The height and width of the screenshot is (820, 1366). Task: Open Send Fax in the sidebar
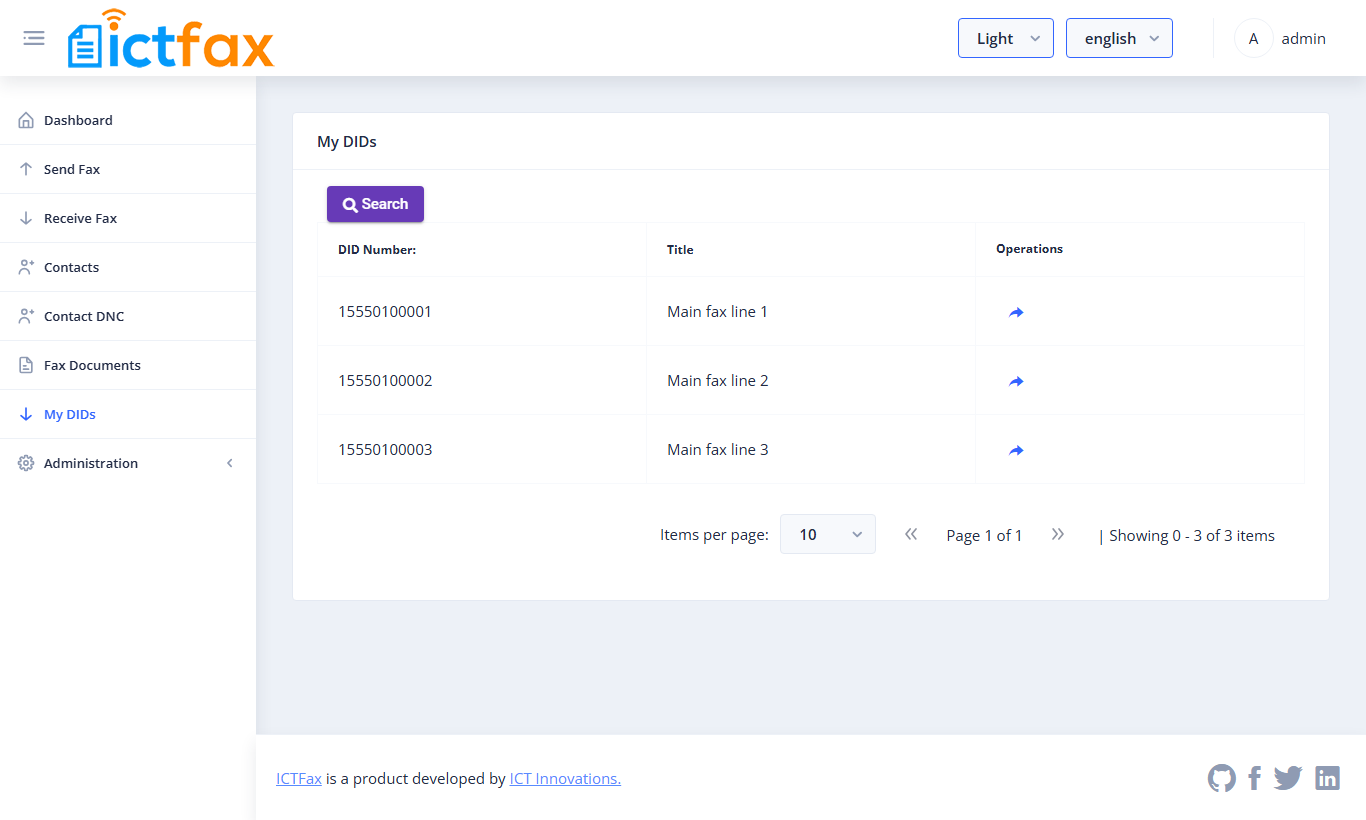pyautogui.click(x=128, y=169)
